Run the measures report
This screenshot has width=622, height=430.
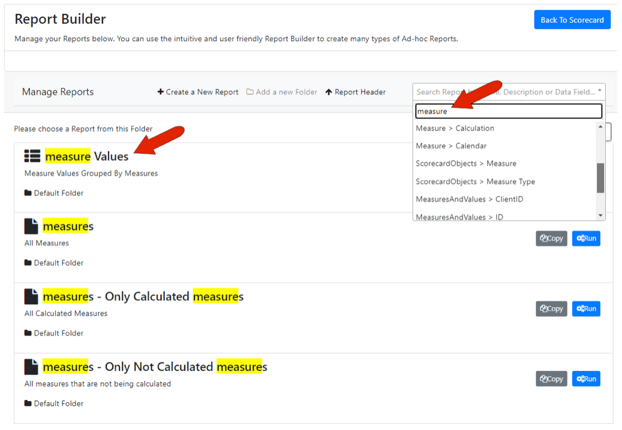point(586,239)
